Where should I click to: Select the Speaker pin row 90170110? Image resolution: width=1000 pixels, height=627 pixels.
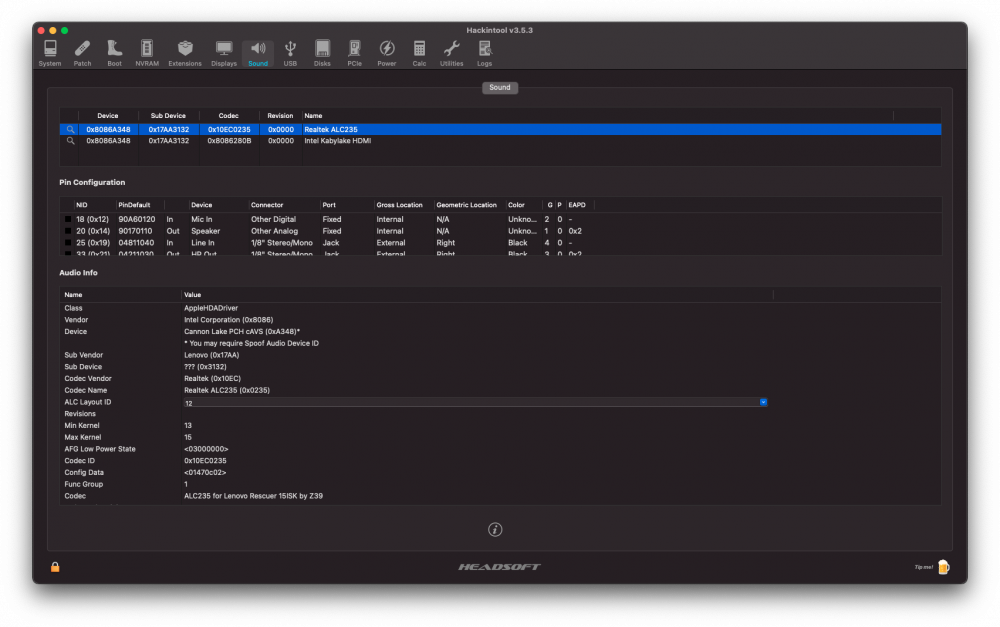(500, 231)
